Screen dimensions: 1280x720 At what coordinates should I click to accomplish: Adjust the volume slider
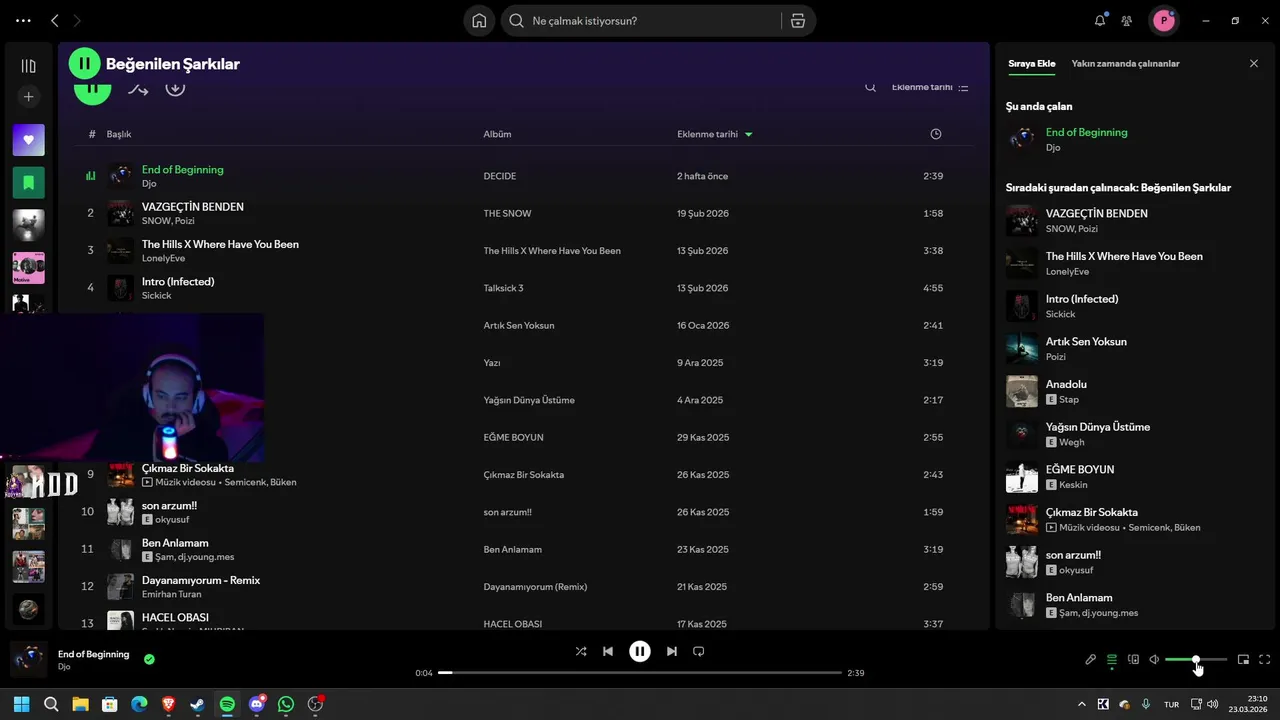coord(1196,660)
